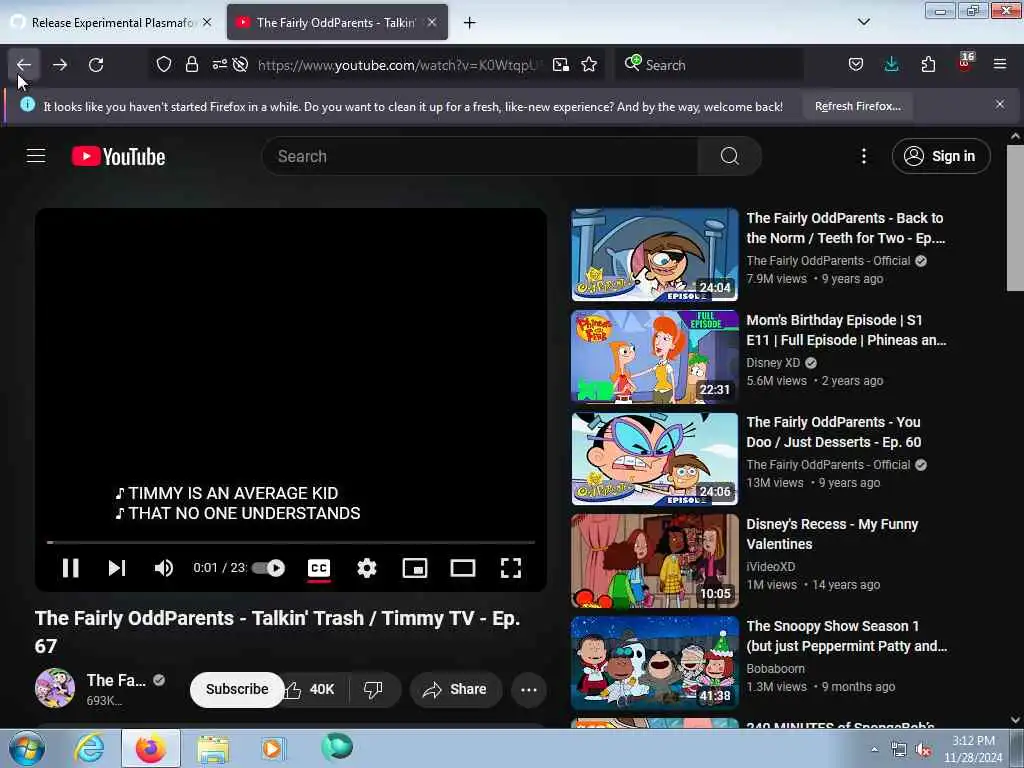Screen dimensions: 1024x768
Task: Open a new browser tab
Action: pos(470,23)
